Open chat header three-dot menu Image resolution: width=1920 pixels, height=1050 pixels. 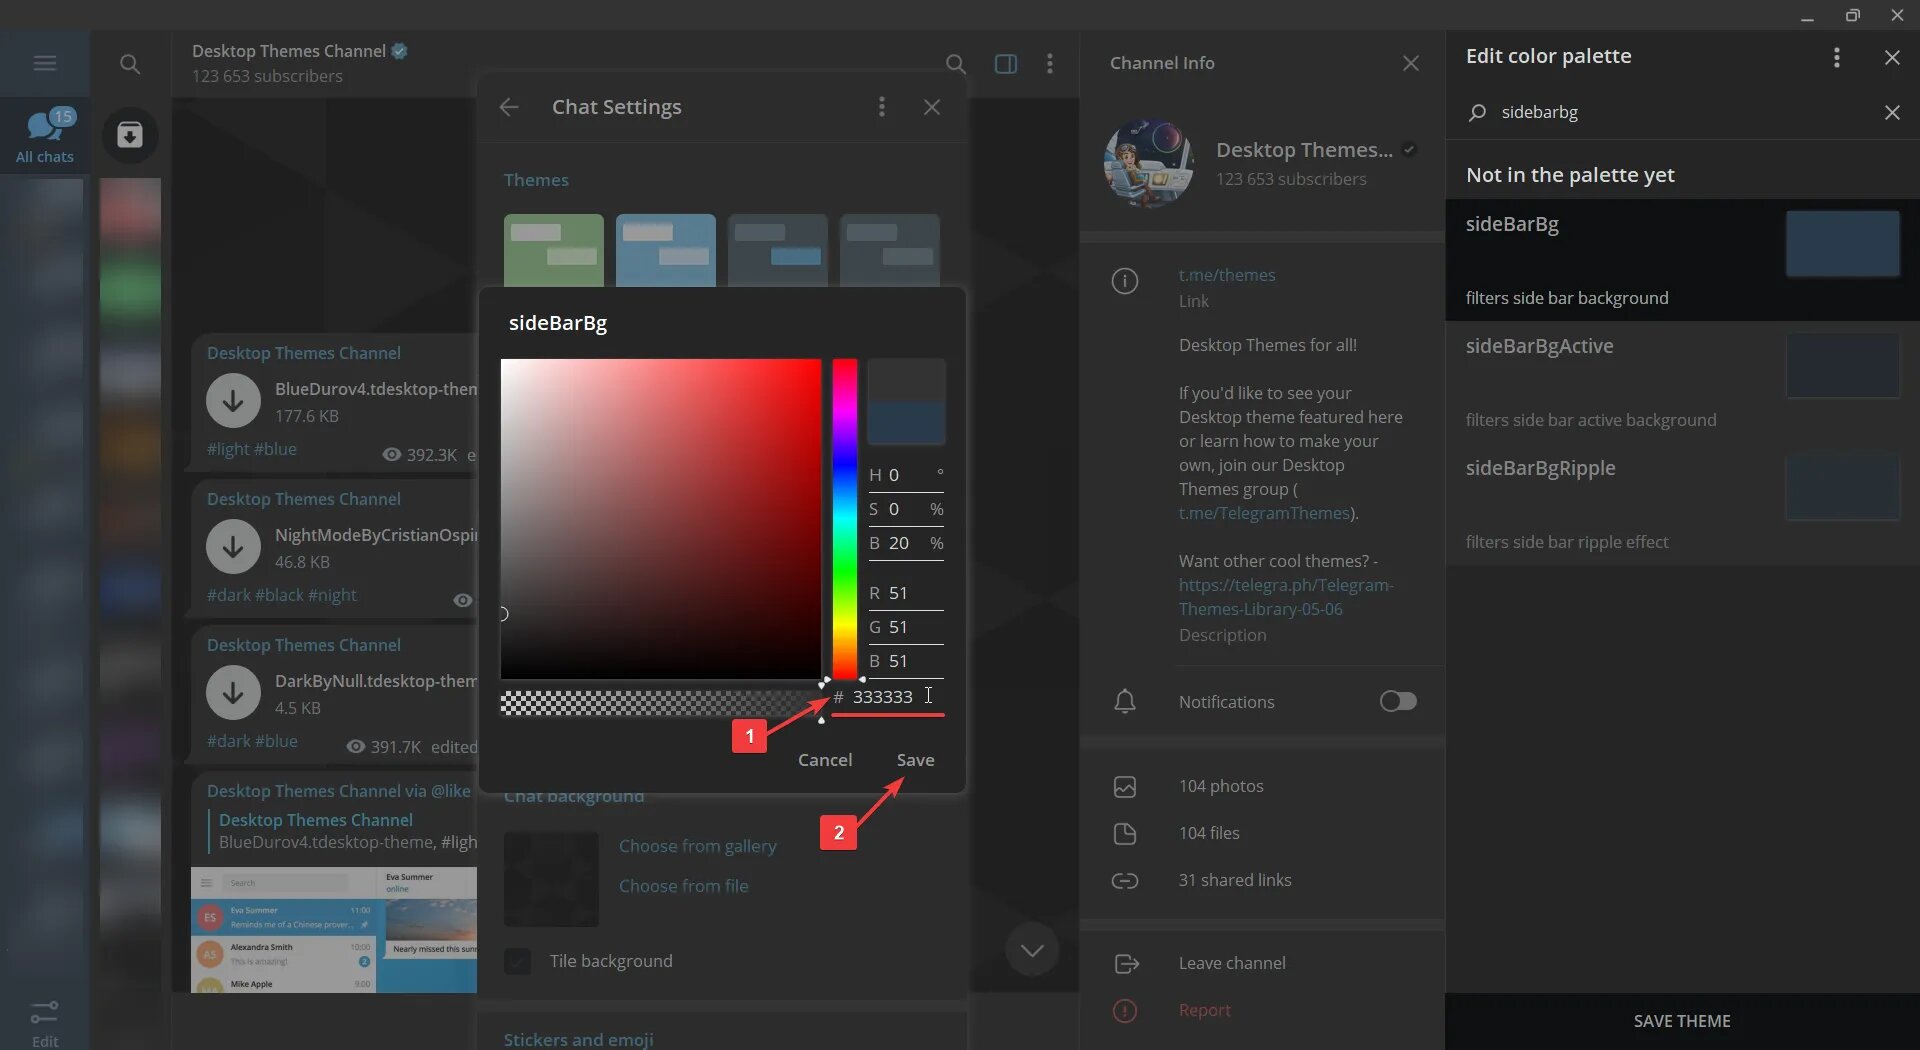click(1049, 64)
